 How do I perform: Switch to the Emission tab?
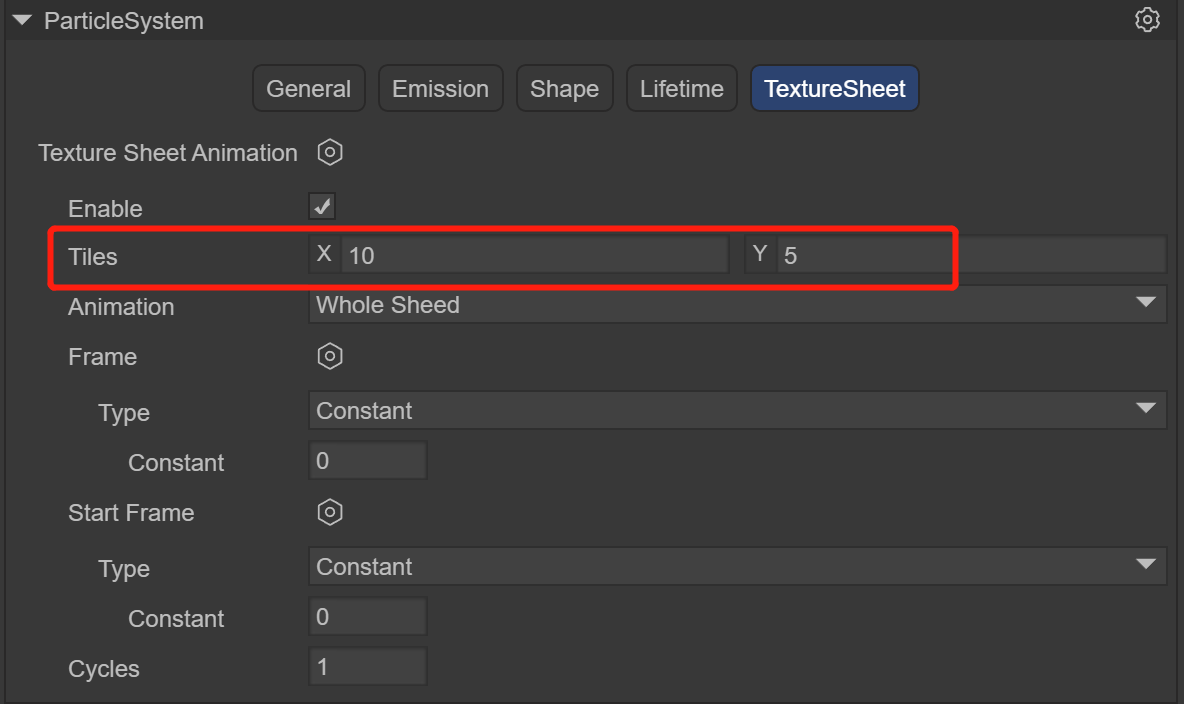tap(440, 89)
